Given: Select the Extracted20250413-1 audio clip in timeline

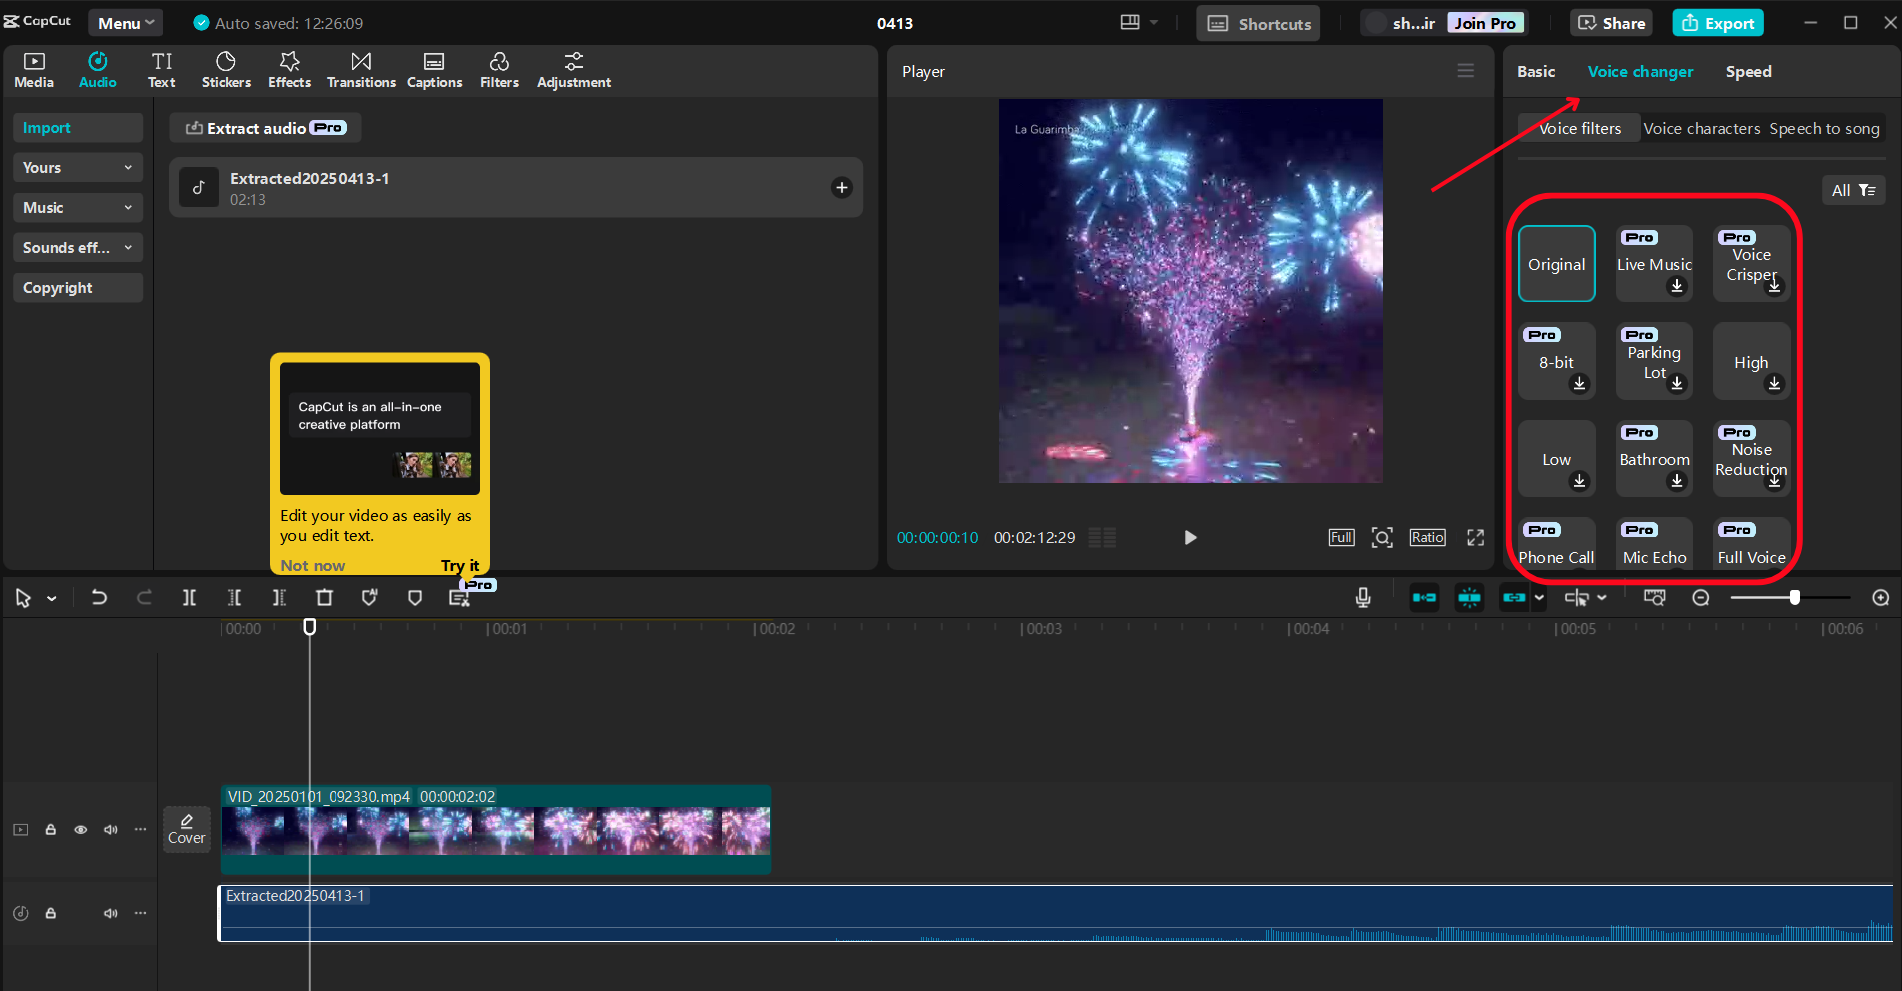Looking at the screenshot, I should tap(1056, 913).
